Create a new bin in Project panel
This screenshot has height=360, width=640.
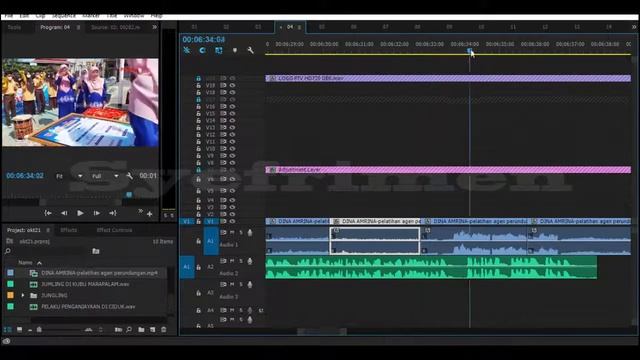[141, 329]
